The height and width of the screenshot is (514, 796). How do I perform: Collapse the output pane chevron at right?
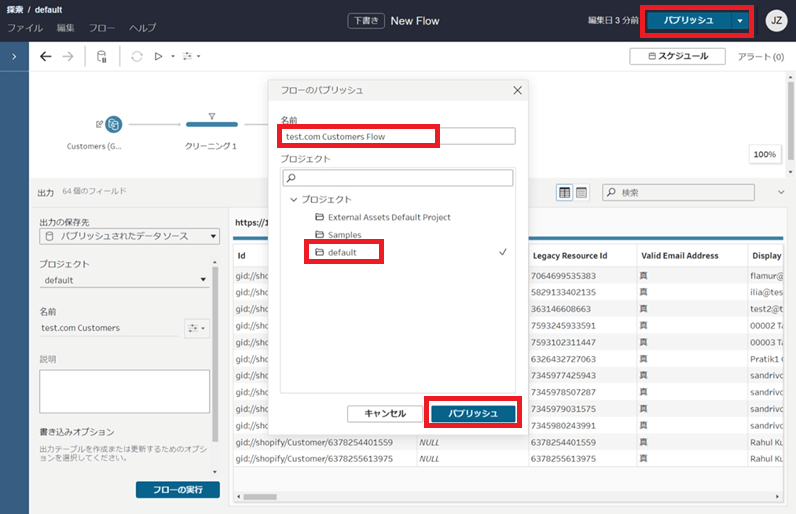tap(781, 192)
